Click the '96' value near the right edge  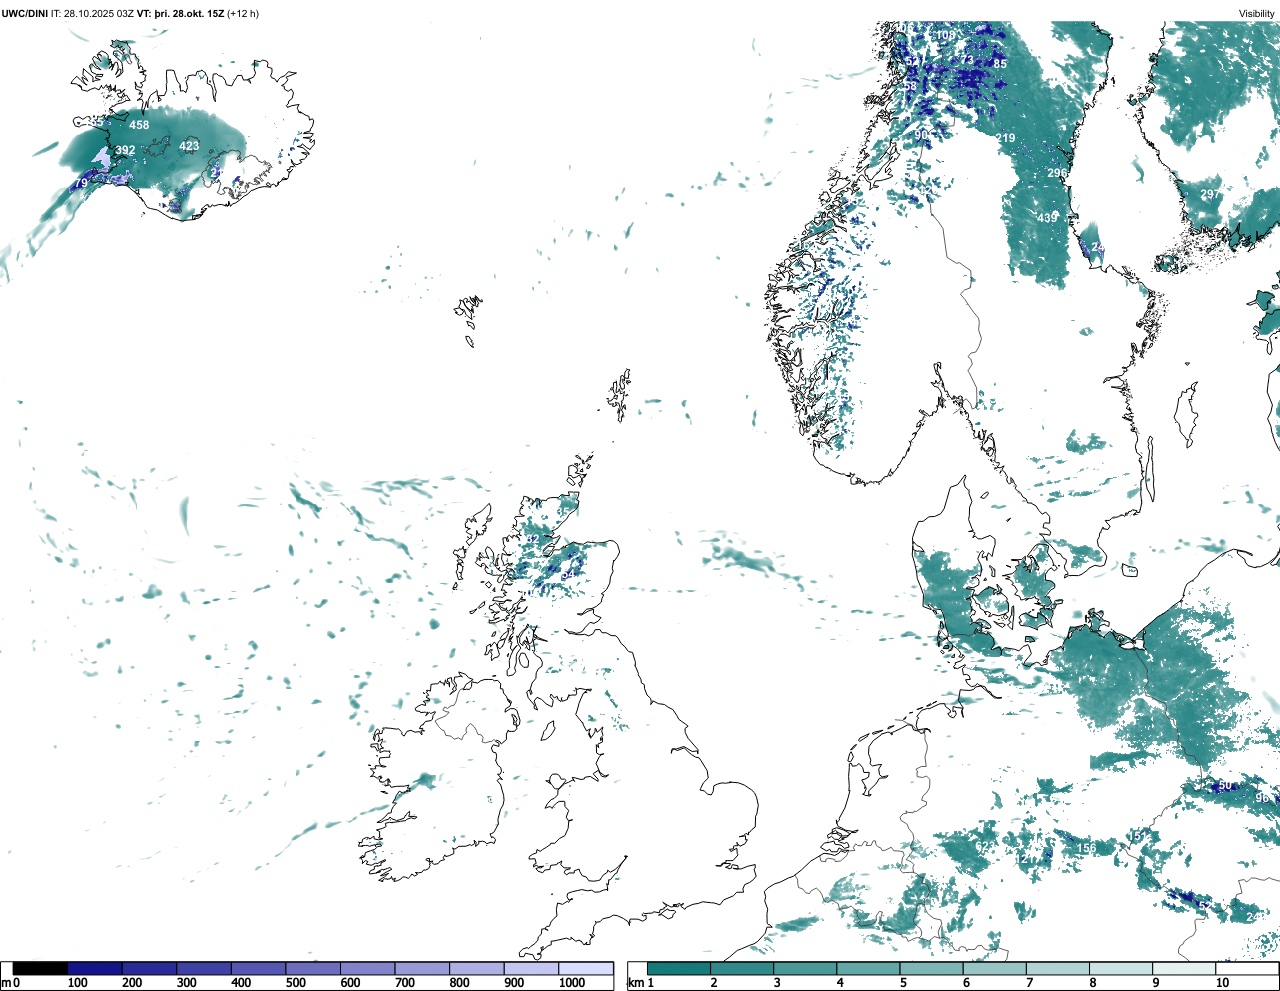point(1262,799)
